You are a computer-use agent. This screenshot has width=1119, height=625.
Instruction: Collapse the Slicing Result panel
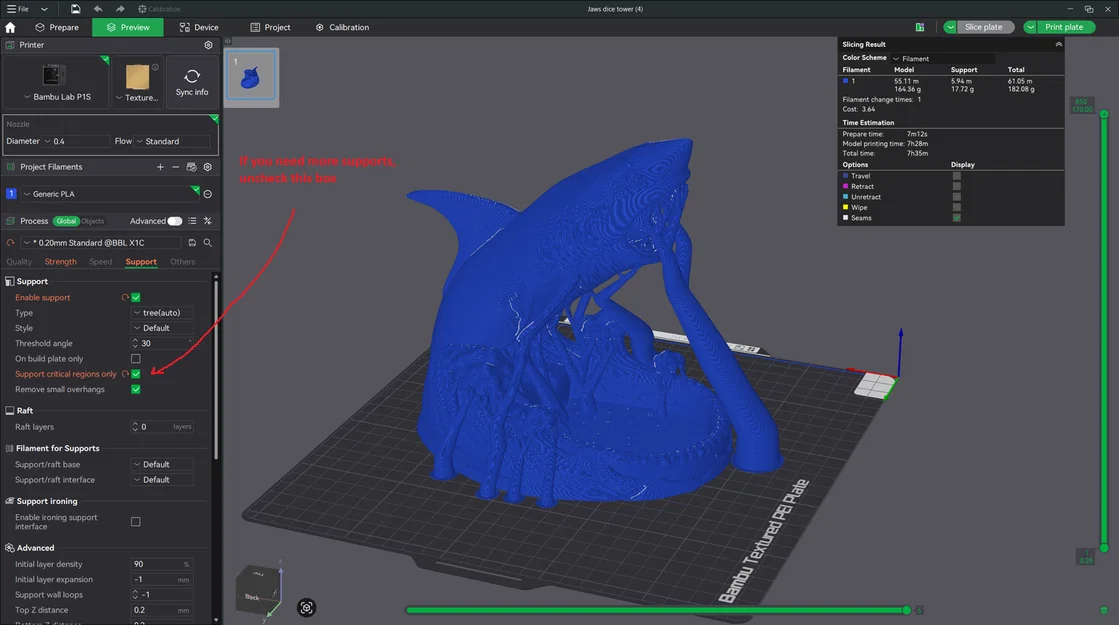click(x=1058, y=44)
